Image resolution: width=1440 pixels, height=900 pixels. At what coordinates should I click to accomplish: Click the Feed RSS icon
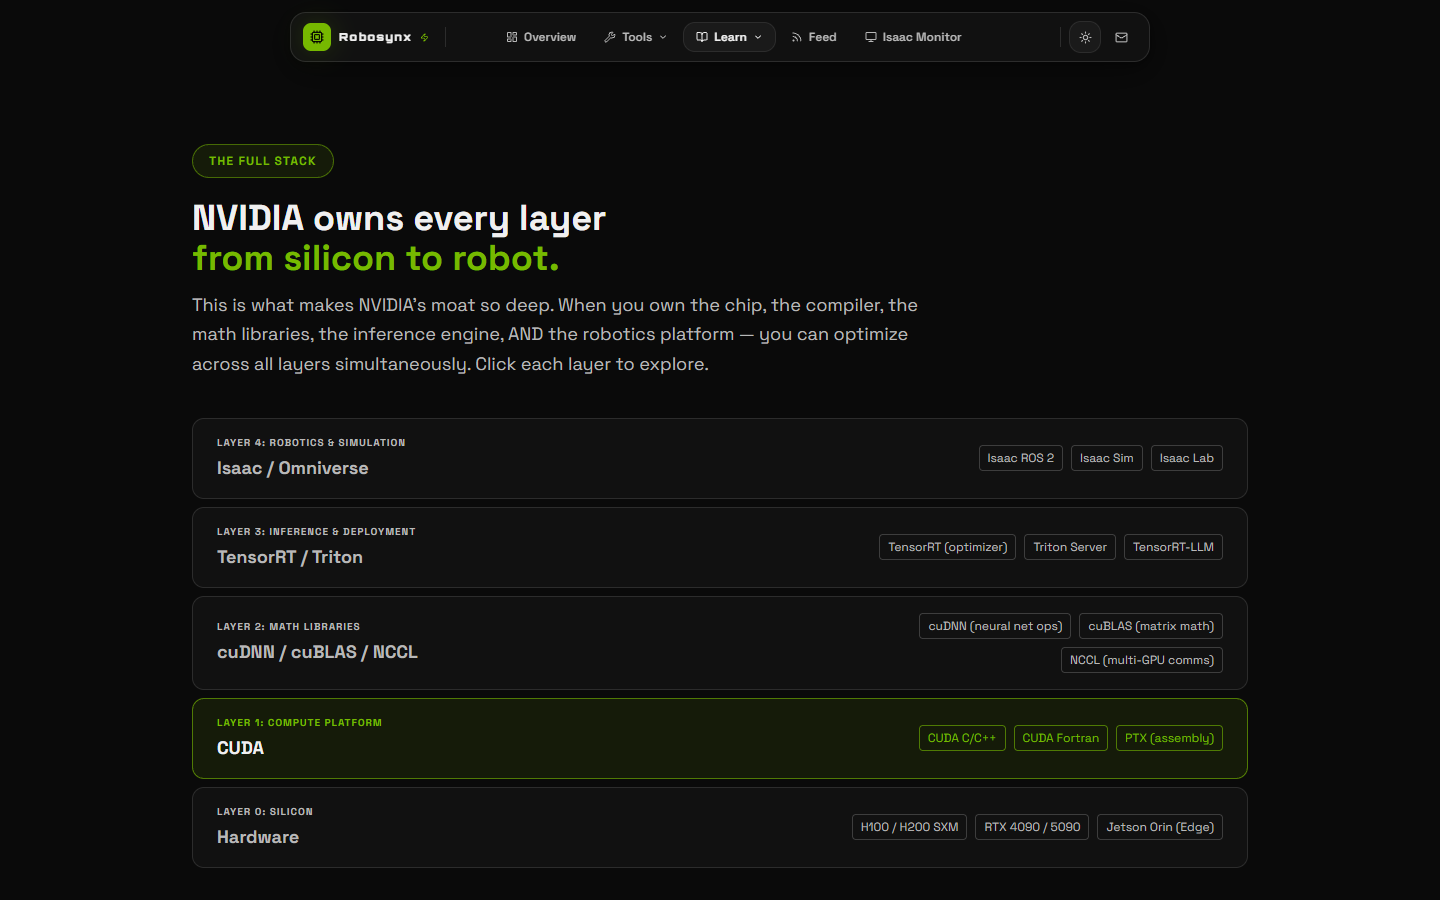tap(797, 37)
